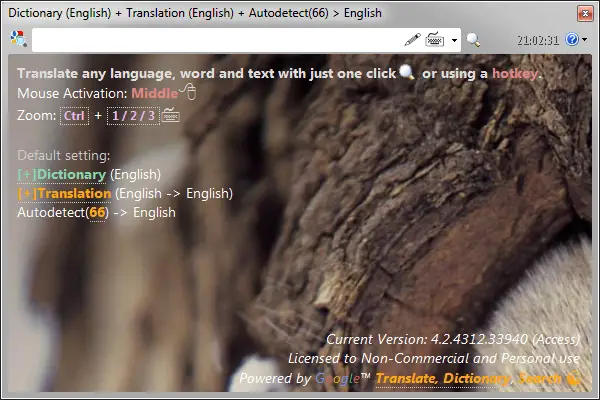
Task: Open the Search link in footer
Action: pyautogui.click(x=540, y=378)
